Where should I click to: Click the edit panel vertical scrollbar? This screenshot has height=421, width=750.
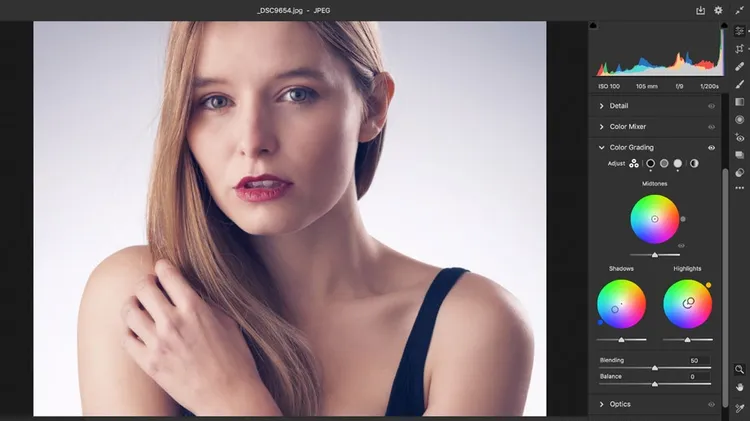(725, 287)
